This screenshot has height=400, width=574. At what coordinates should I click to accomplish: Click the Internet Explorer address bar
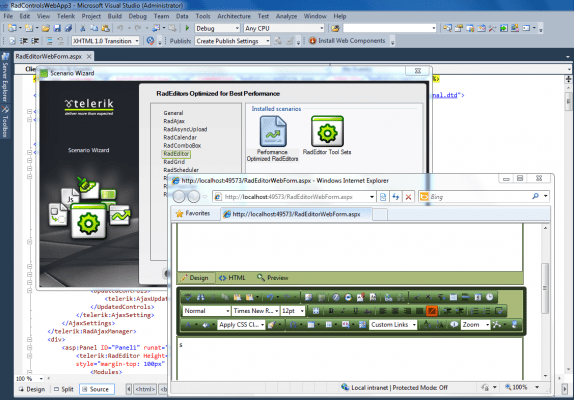[x=294, y=197]
